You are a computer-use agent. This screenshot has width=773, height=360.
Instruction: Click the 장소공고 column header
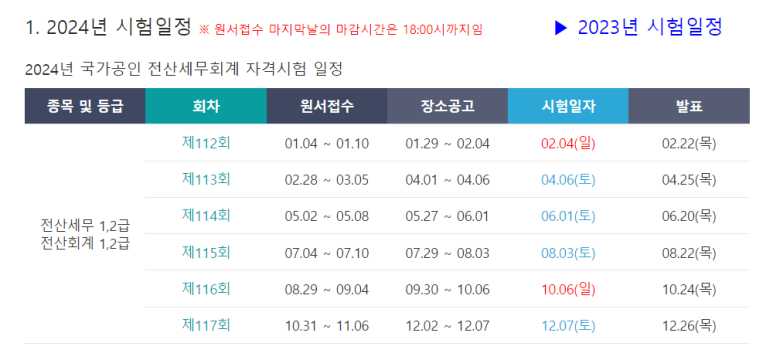pos(448,106)
